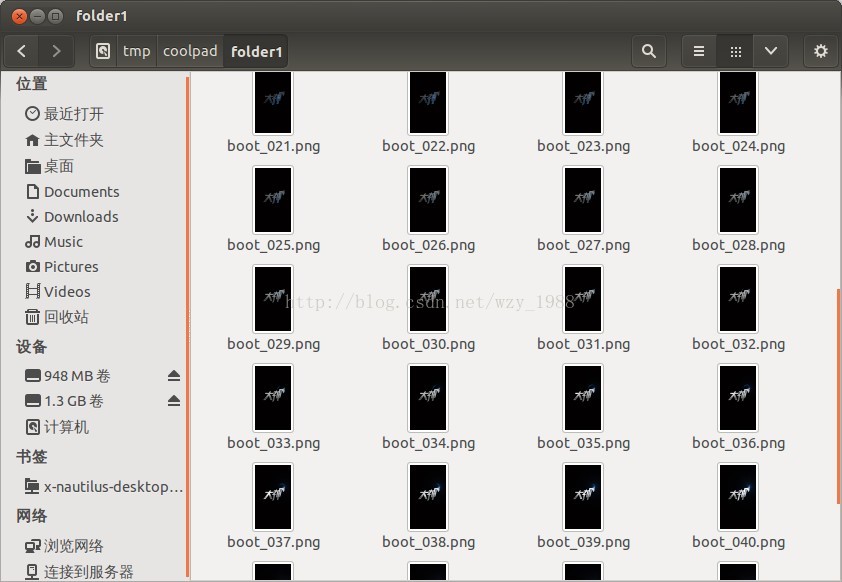Open the search magnifier button

click(649, 51)
